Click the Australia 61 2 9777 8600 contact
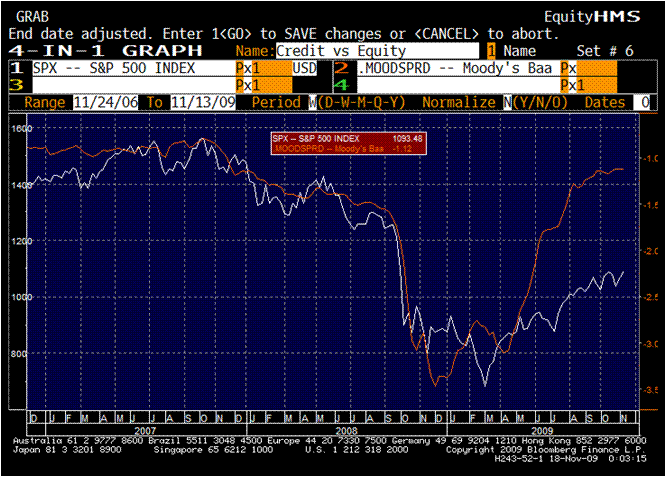 coord(78,441)
